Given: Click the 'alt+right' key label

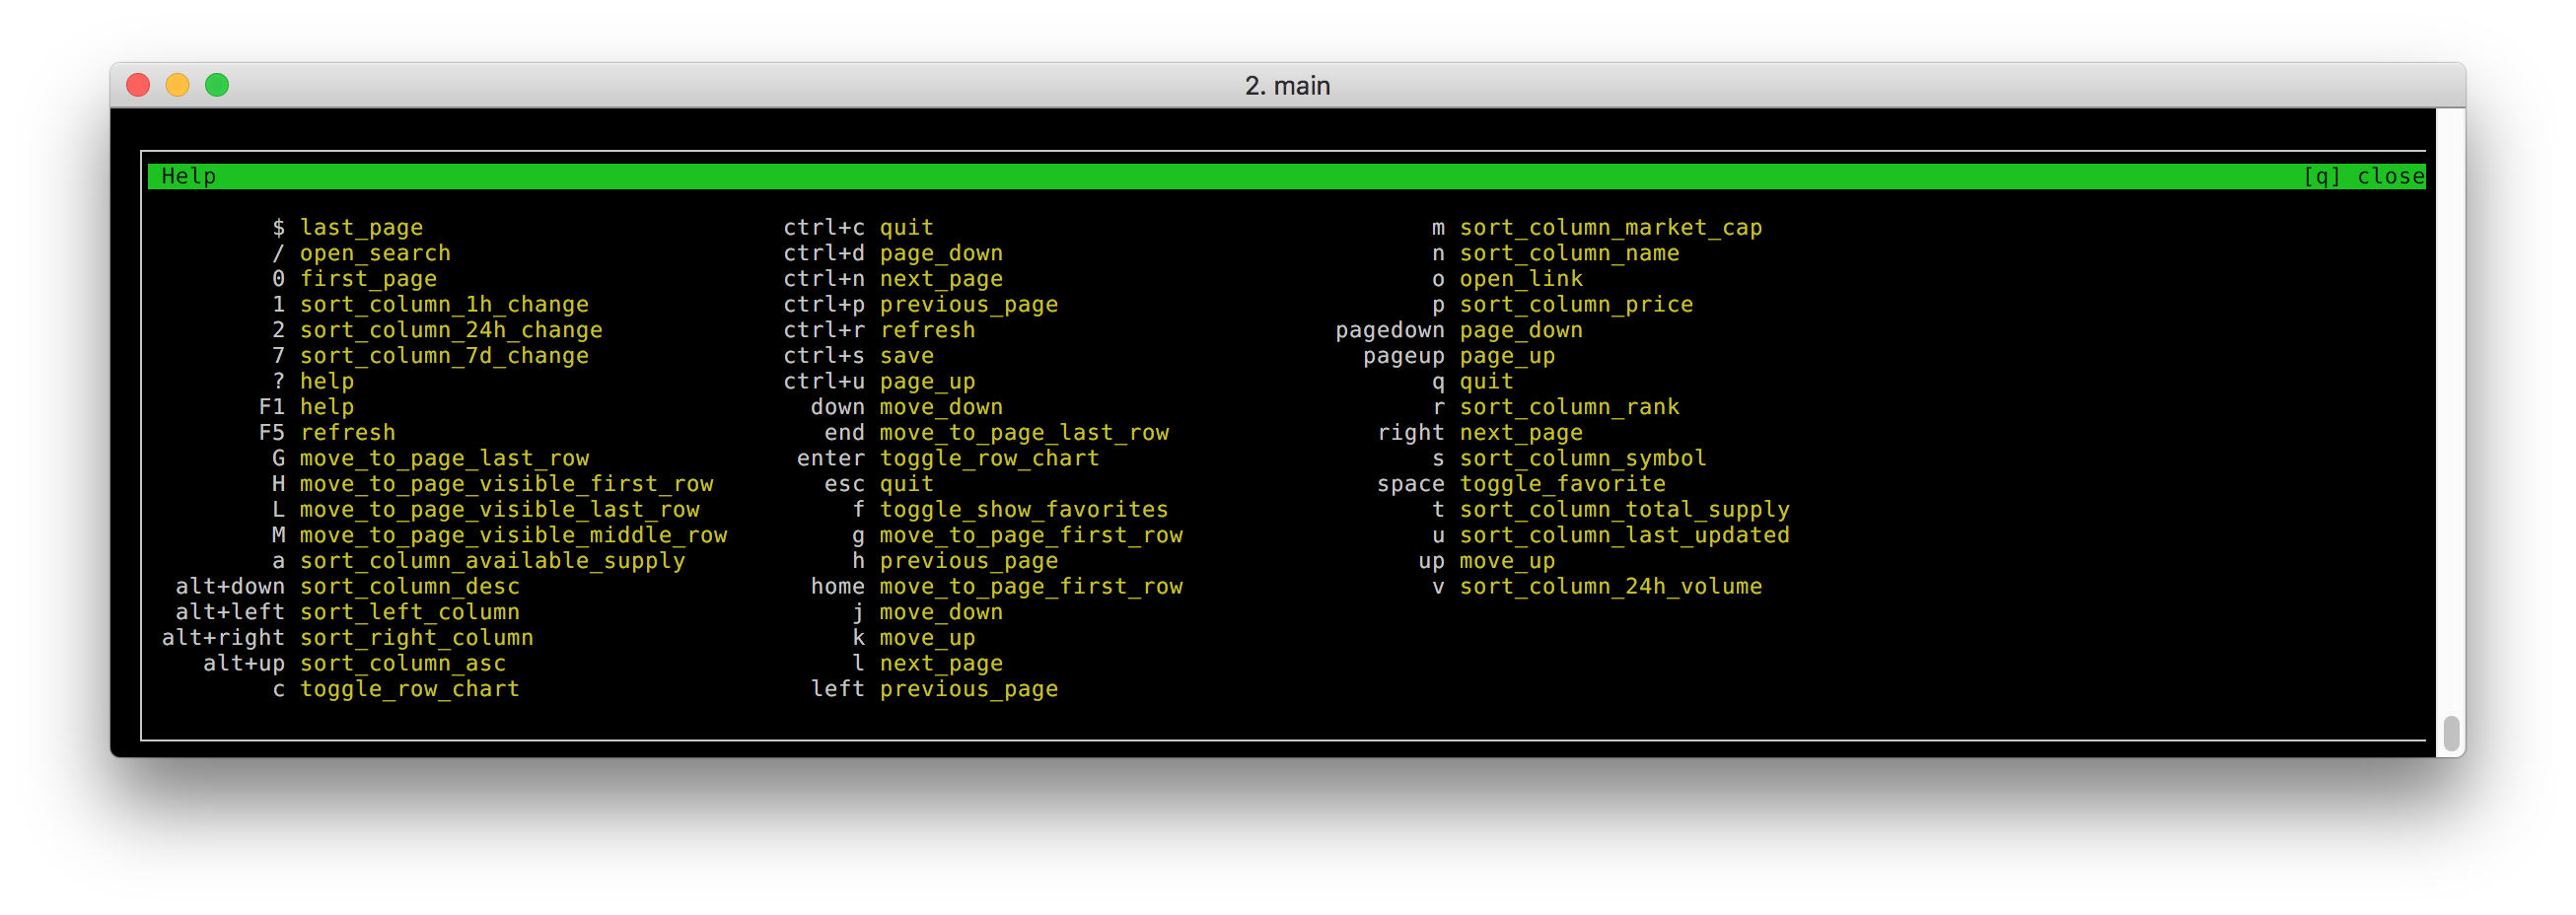Looking at the screenshot, I should [x=223, y=639].
